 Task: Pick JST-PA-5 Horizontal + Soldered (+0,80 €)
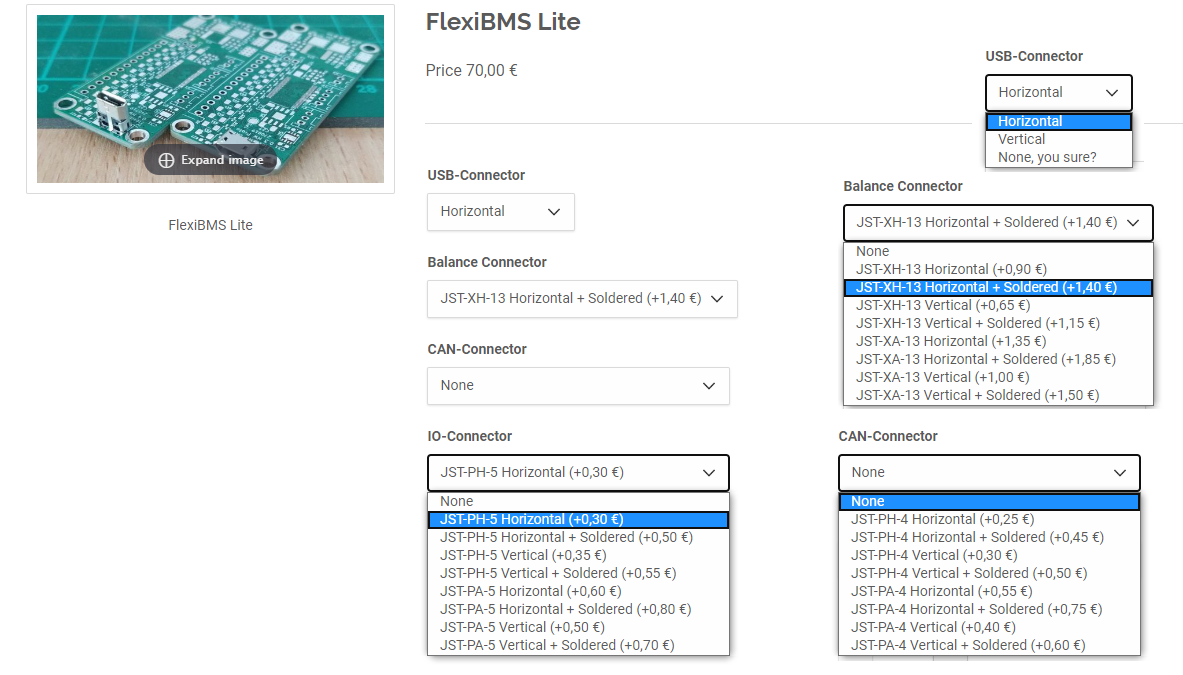(x=565, y=610)
